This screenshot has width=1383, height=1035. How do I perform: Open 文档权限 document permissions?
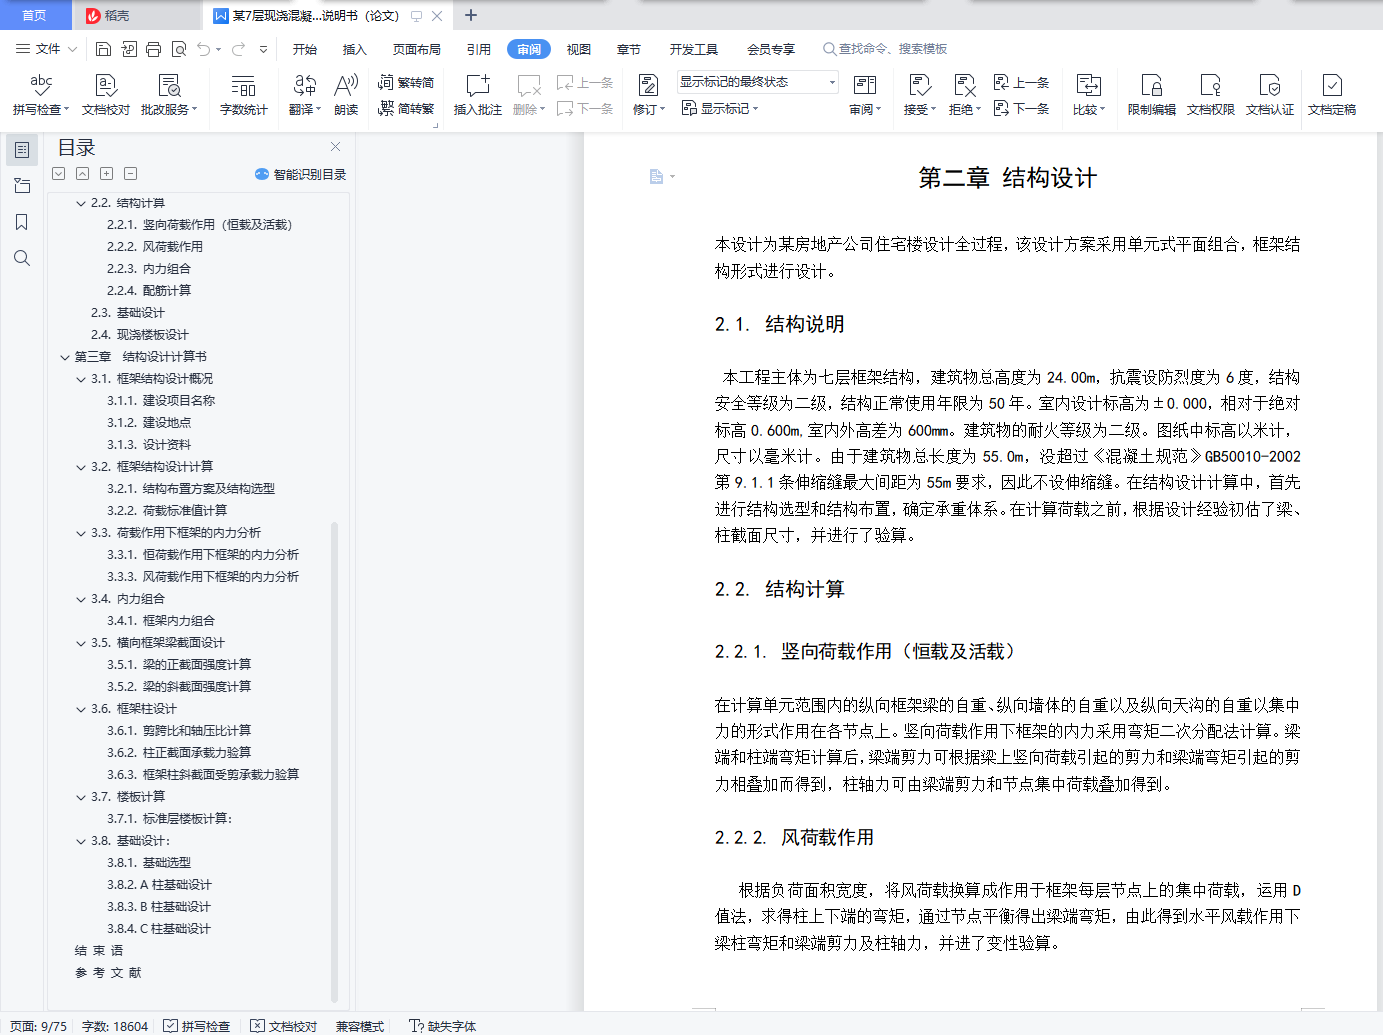tap(1211, 95)
